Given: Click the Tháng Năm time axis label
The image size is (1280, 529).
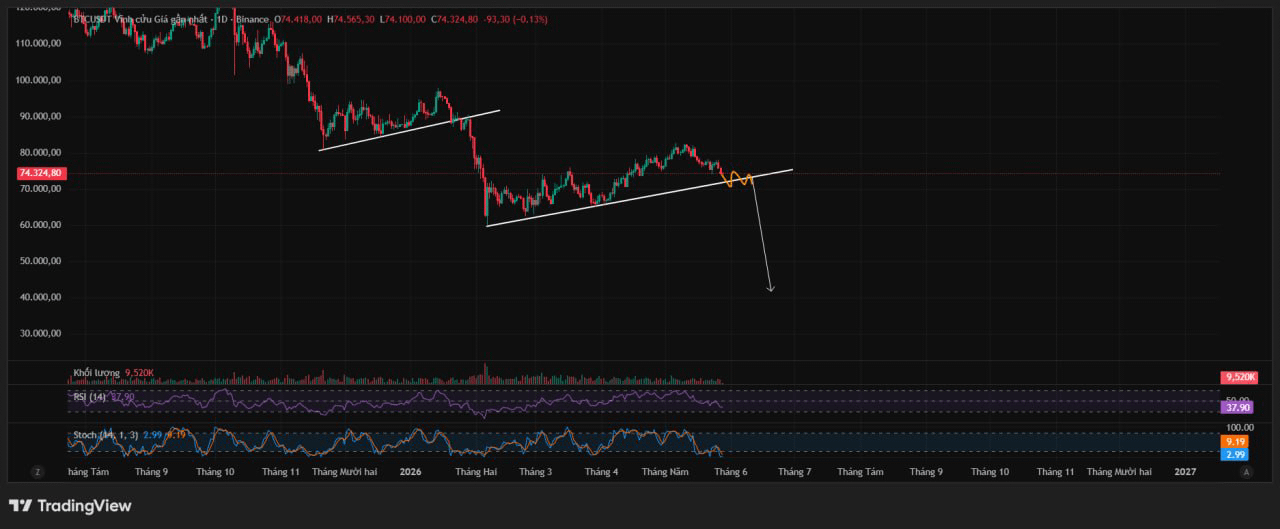Looking at the screenshot, I should (665, 471).
